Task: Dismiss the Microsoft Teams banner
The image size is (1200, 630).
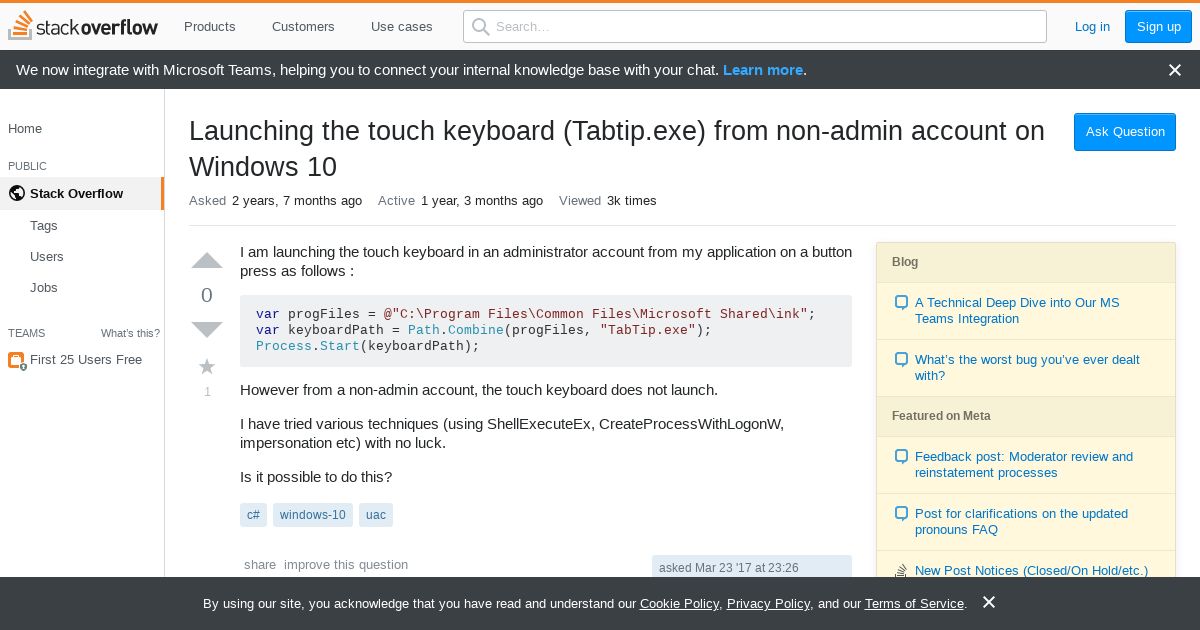Action: pos(1175,70)
